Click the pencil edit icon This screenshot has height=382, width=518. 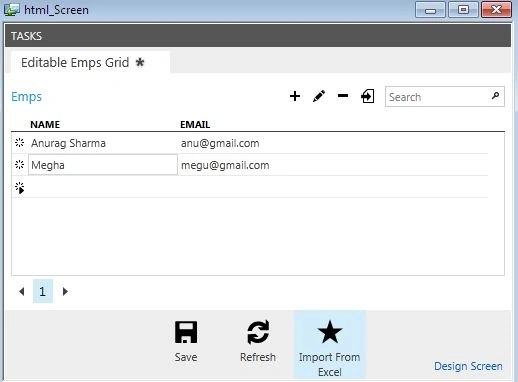pyautogui.click(x=319, y=96)
